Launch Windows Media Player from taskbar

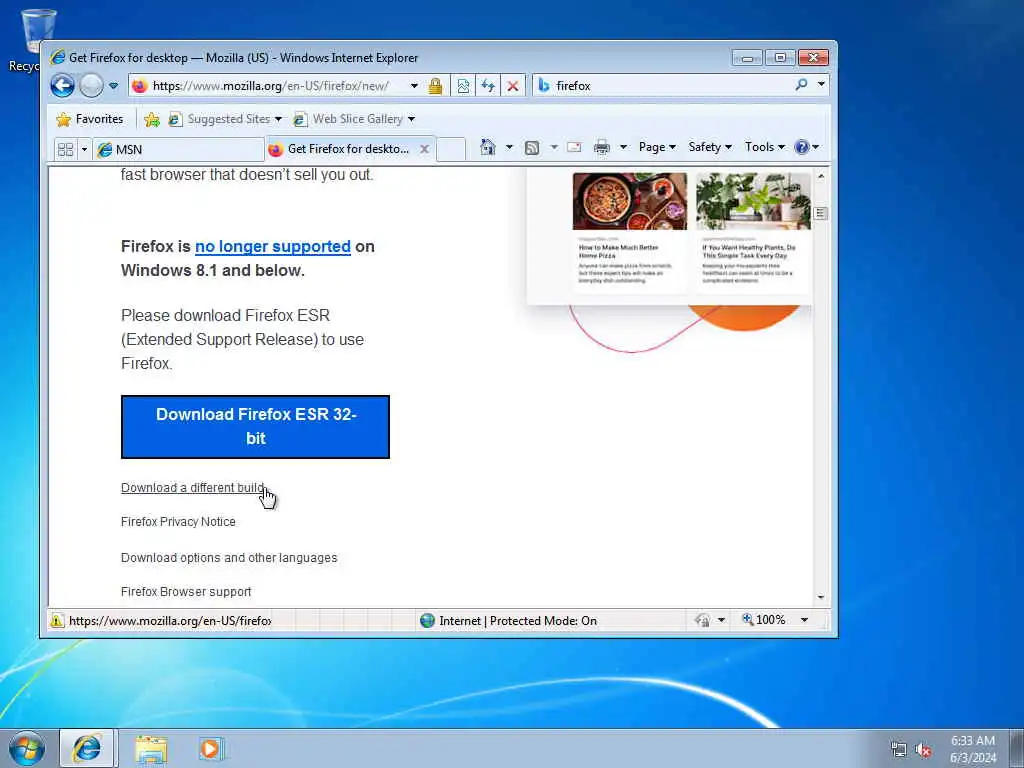coord(211,749)
